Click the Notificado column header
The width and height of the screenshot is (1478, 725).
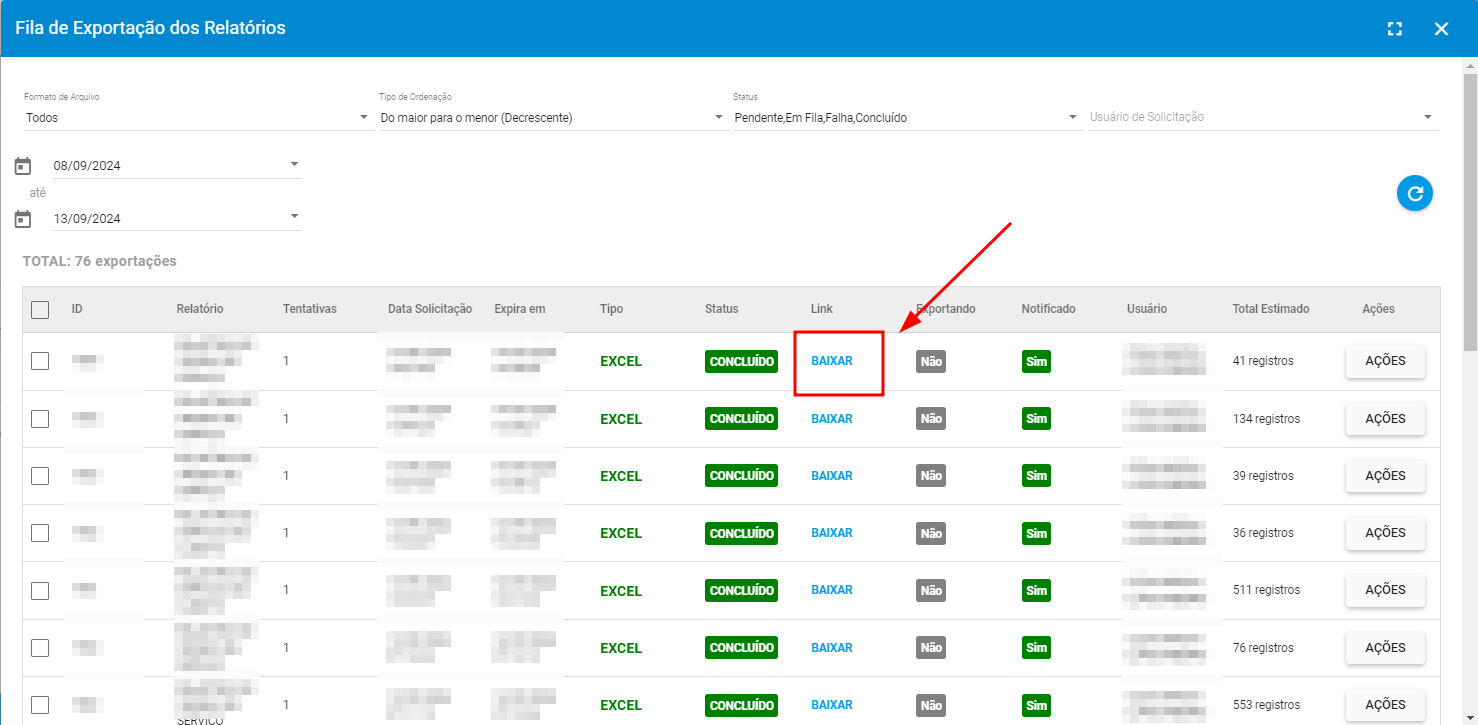[1049, 309]
